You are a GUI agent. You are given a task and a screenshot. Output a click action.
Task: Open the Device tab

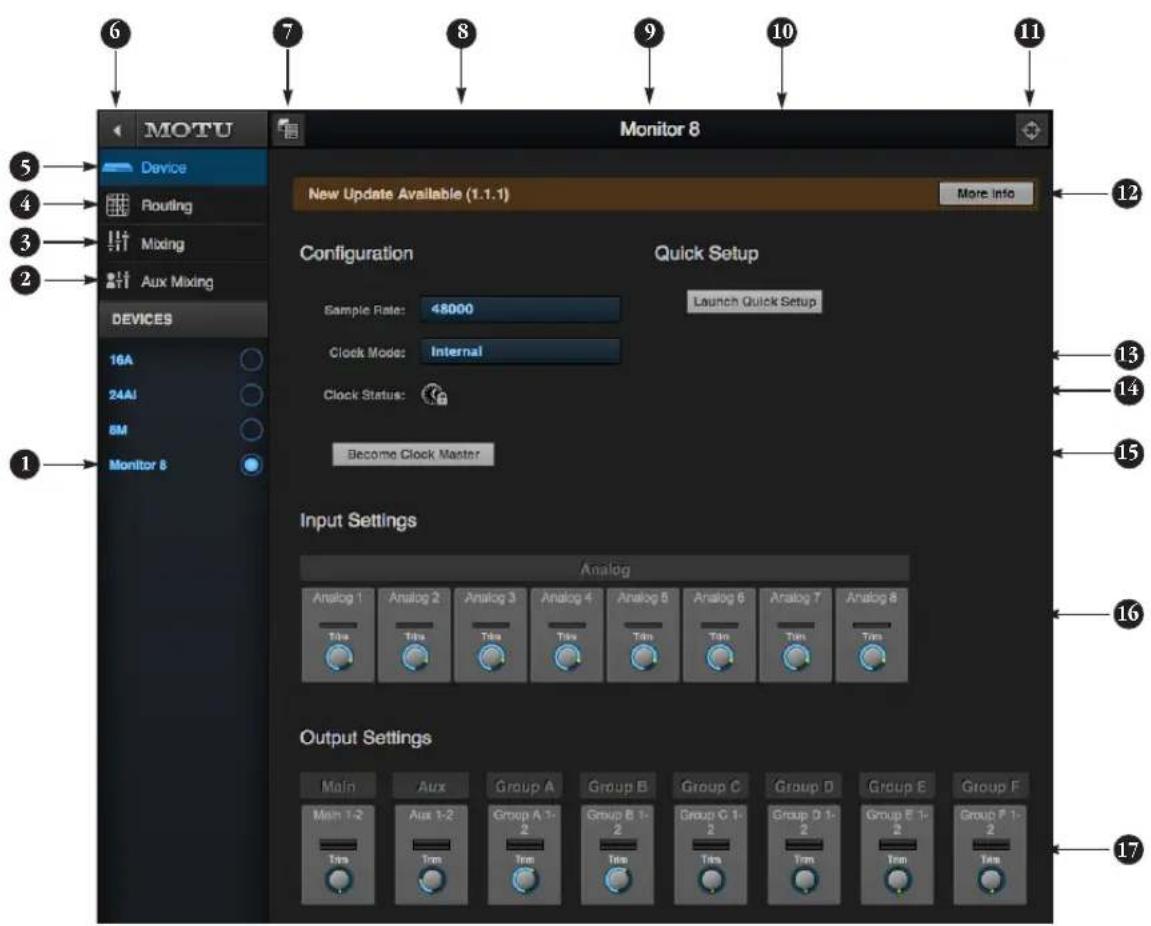183,167
